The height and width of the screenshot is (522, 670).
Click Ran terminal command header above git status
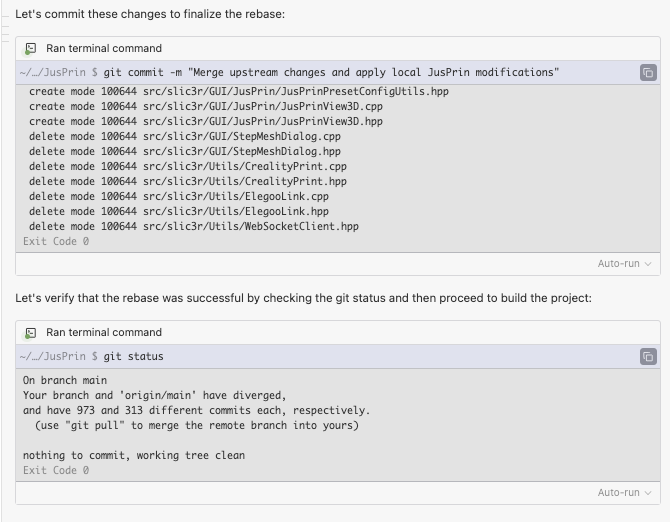pyautogui.click(x=104, y=332)
